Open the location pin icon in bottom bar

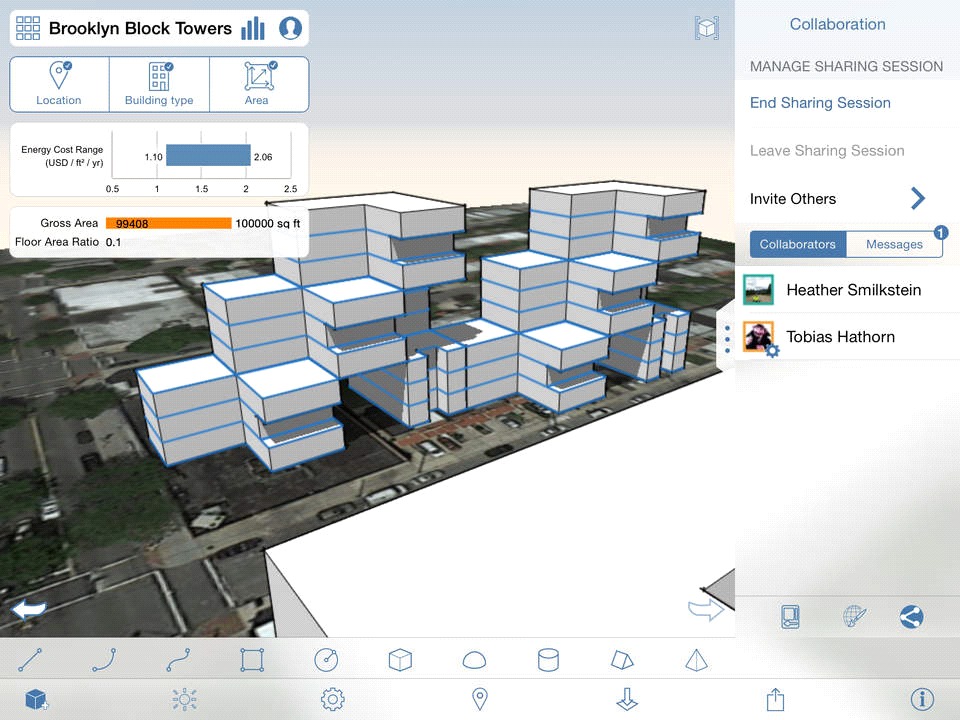click(x=480, y=699)
